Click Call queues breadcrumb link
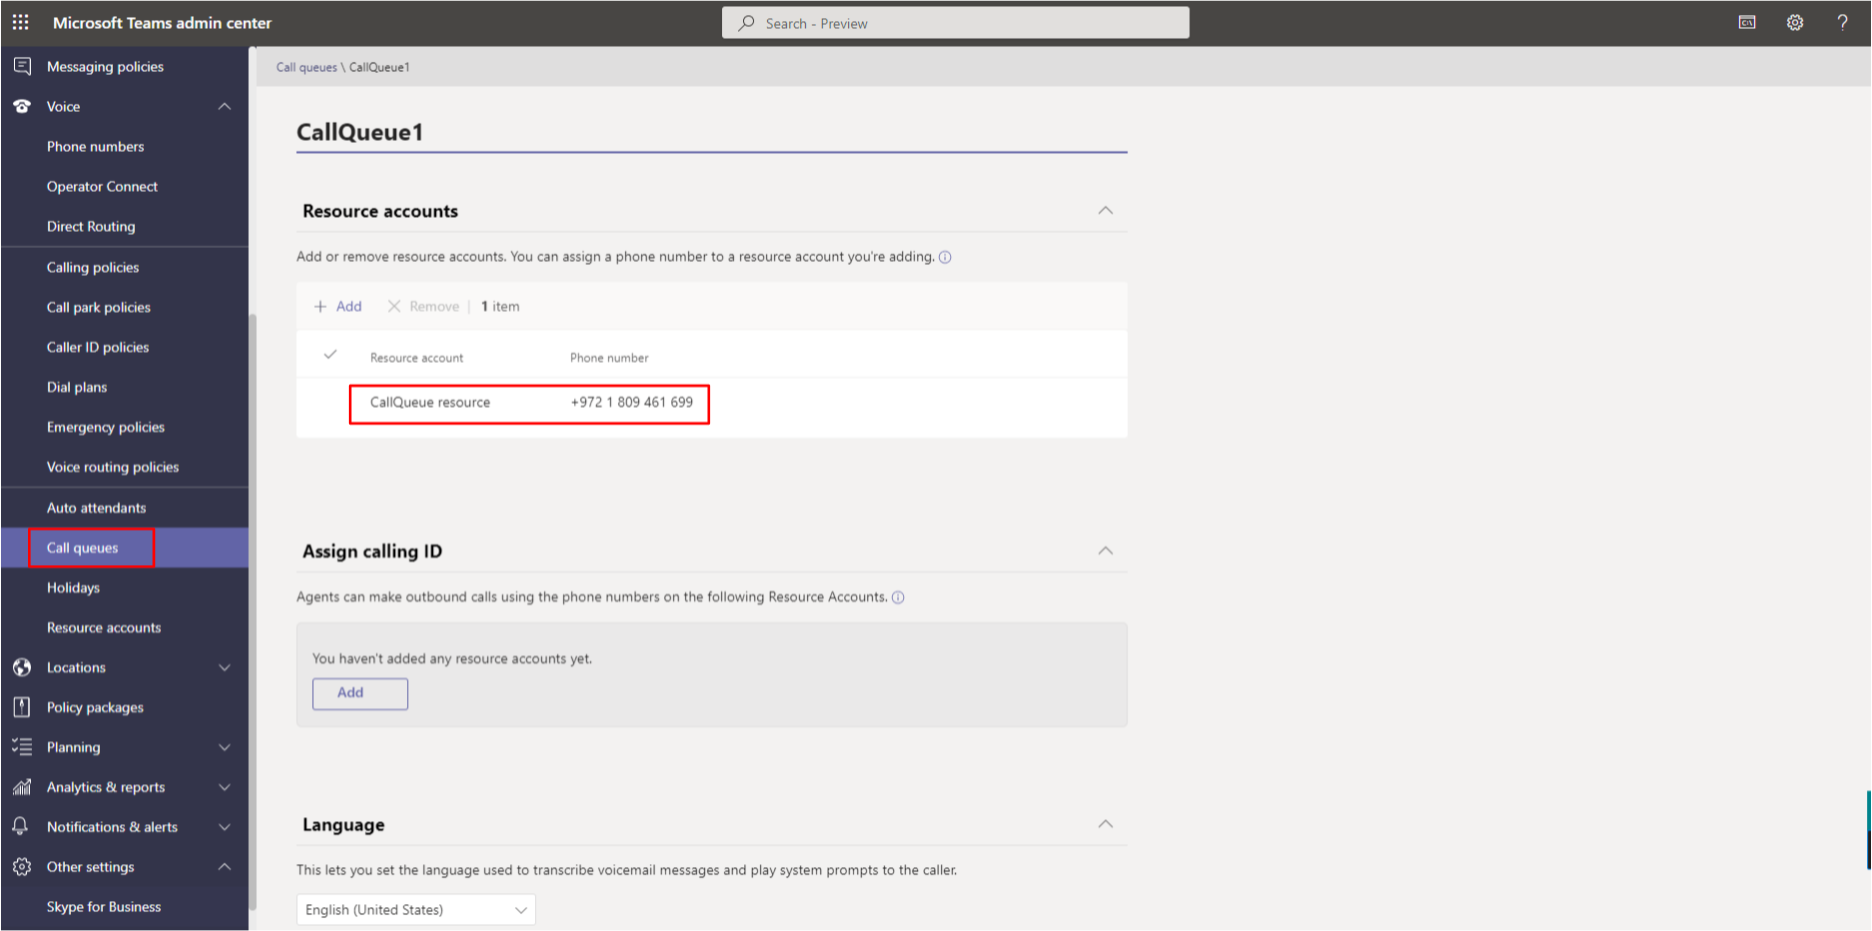The image size is (1872, 931). pos(306,67)
